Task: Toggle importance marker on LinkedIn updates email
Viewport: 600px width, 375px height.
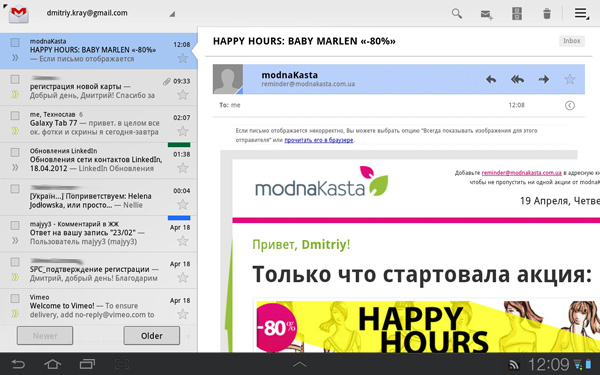Action: pyautogui.click(x=15, y=167)
